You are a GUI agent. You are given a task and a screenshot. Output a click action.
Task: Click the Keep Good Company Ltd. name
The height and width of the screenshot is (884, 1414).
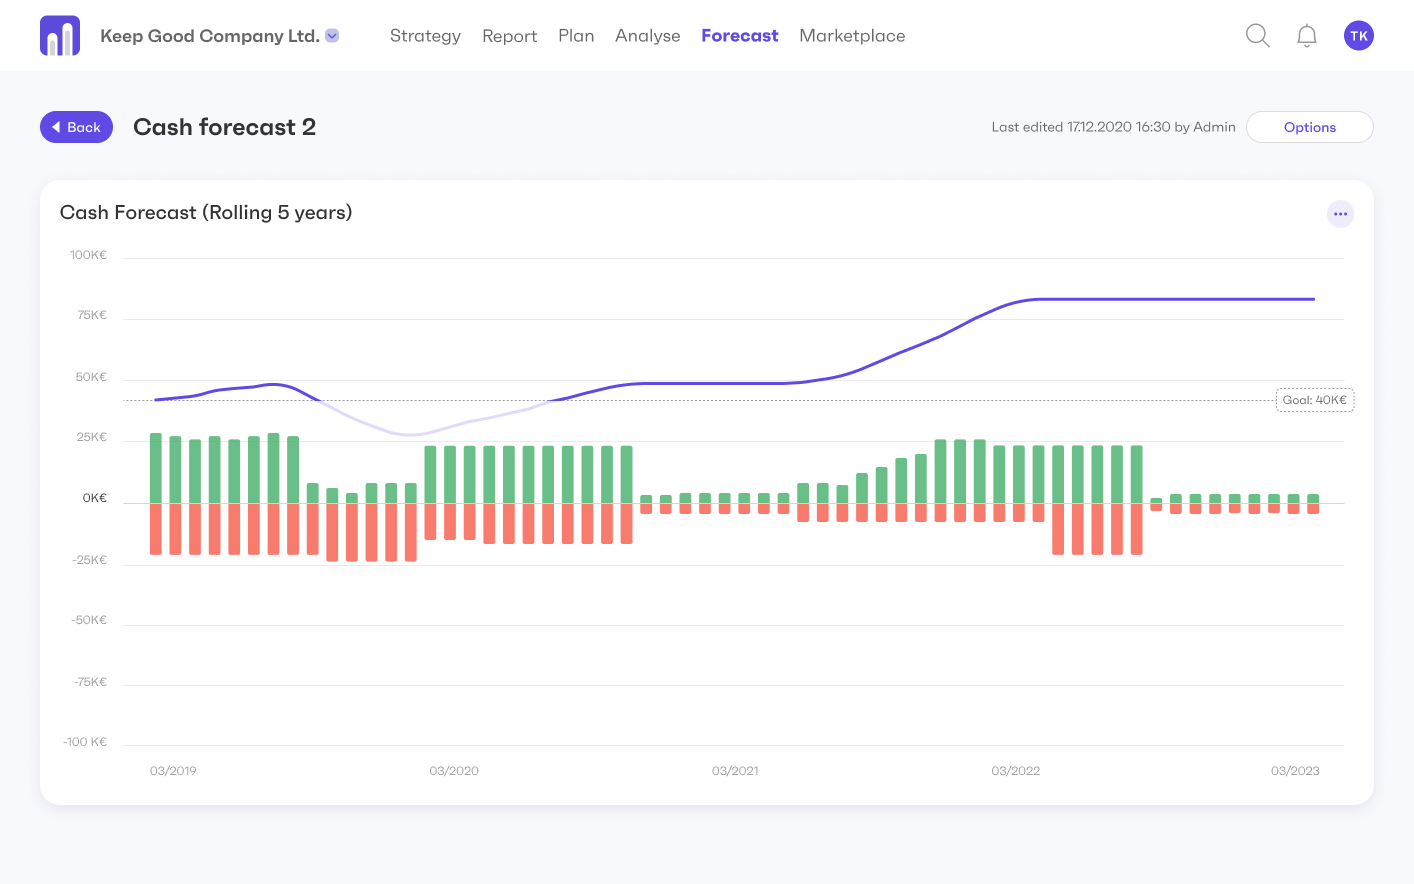click(x=210, y=36)
